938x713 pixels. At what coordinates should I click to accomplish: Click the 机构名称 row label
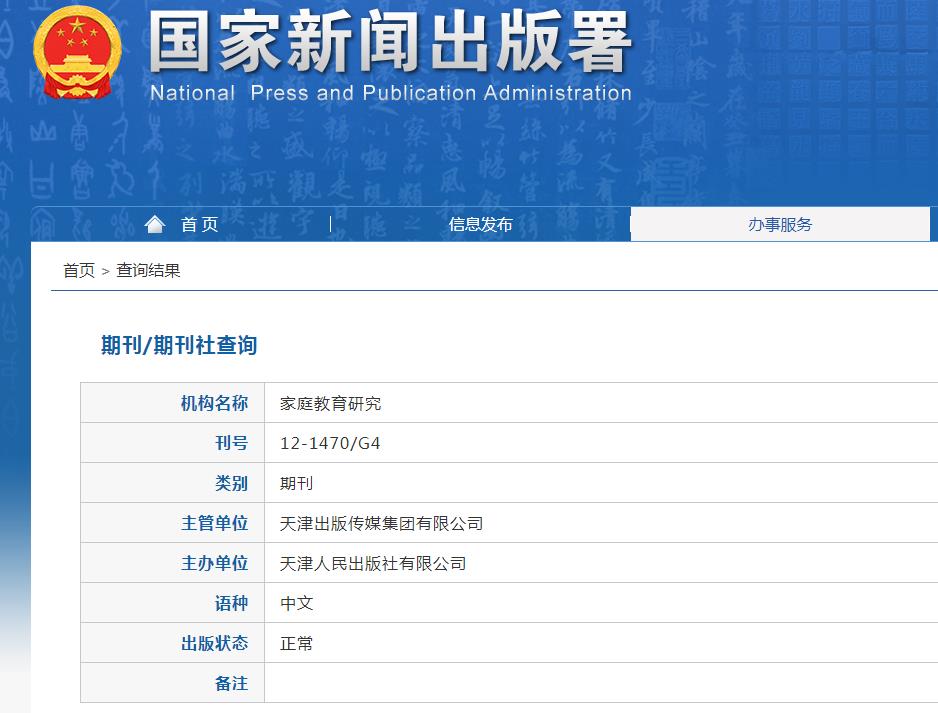tap(214, 402)
